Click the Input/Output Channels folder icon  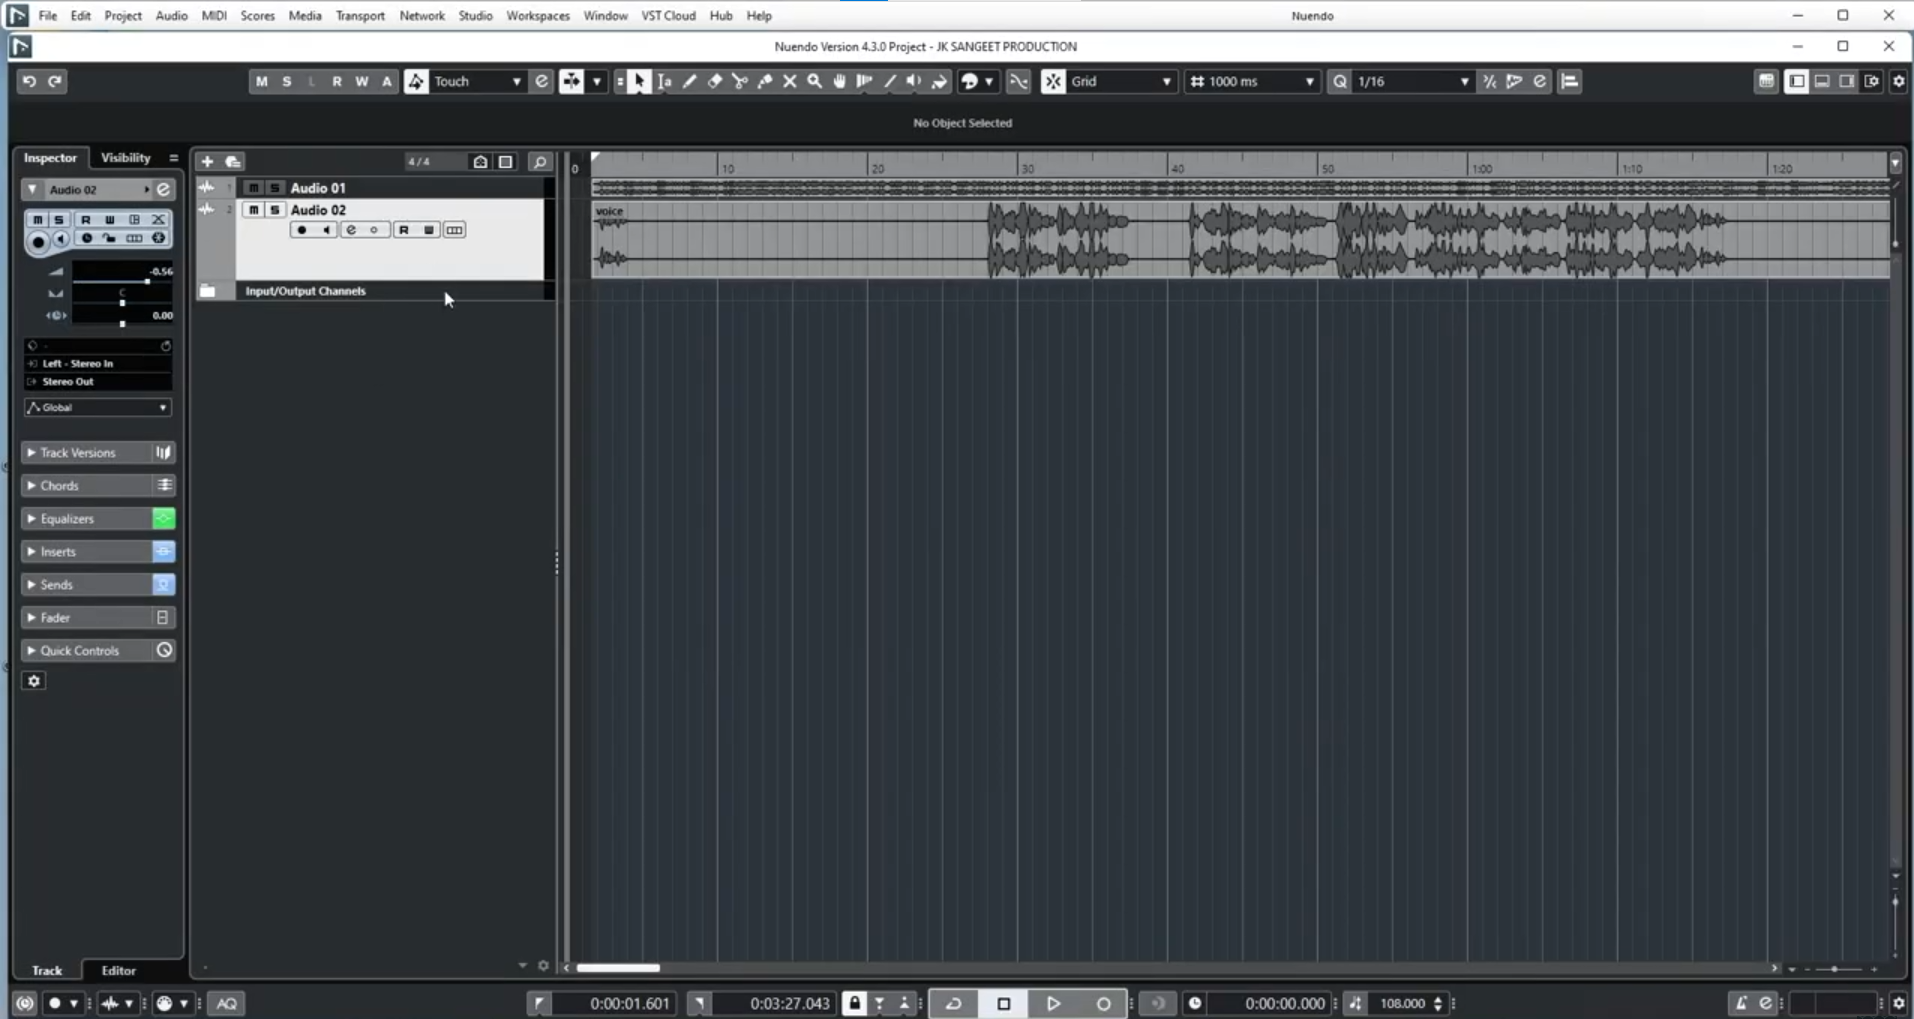(208, 291)
